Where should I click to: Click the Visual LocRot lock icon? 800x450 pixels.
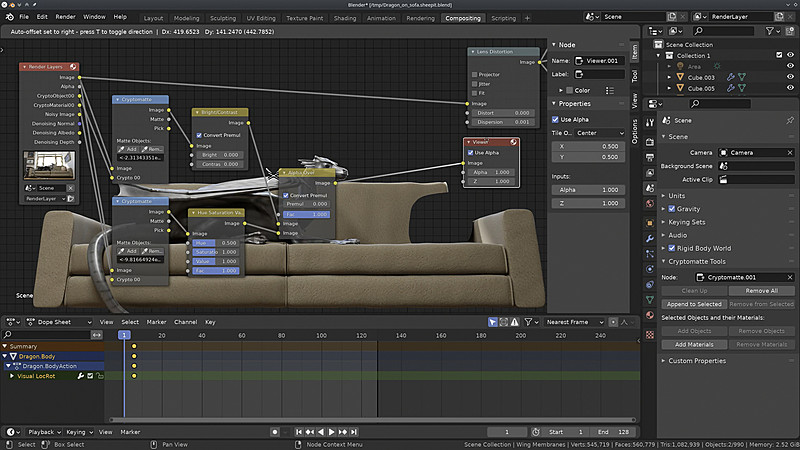pos(100,376)
